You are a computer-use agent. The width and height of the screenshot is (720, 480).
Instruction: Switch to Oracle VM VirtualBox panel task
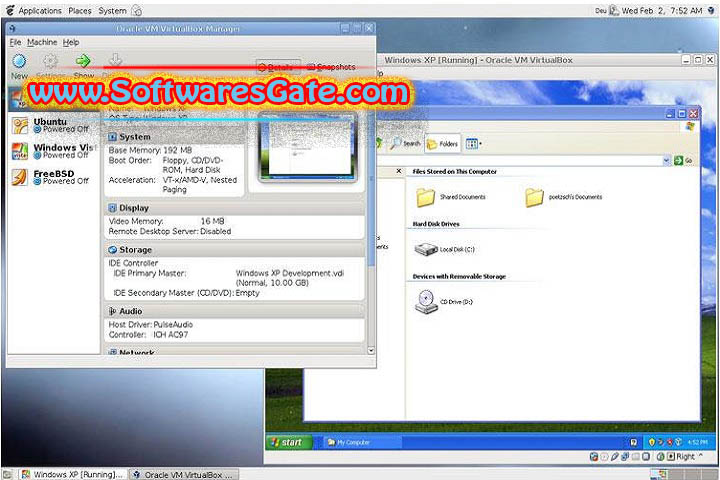pos(184,474)
